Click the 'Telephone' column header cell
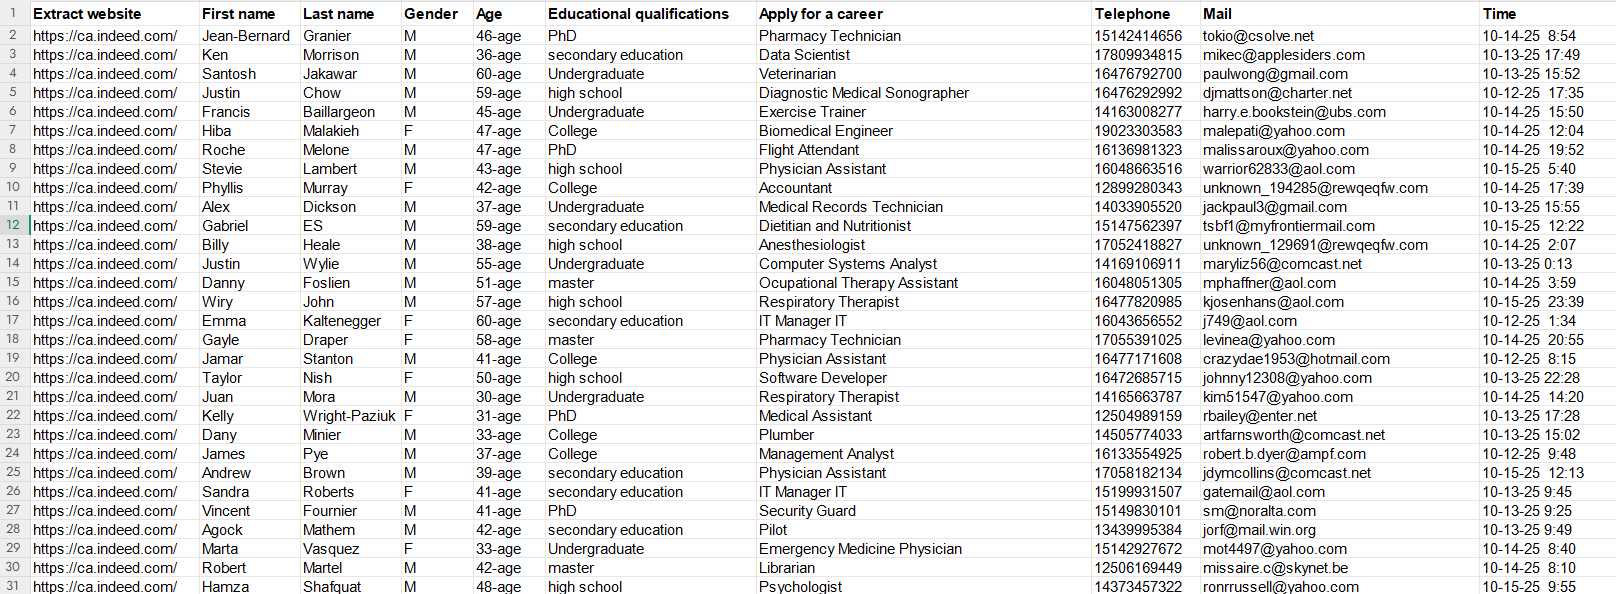The width and height of the screenshot is (1616, 594). point(1145,14)
